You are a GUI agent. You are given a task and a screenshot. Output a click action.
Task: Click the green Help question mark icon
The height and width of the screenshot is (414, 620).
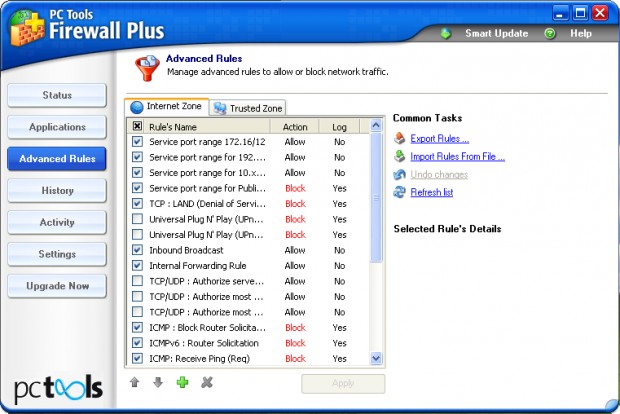pos(550,34)
